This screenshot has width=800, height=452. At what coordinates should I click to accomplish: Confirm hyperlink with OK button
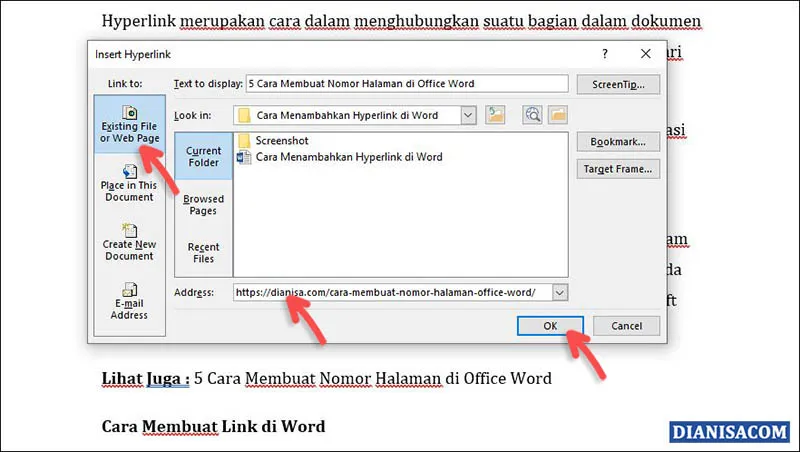[x=550, y=325]
